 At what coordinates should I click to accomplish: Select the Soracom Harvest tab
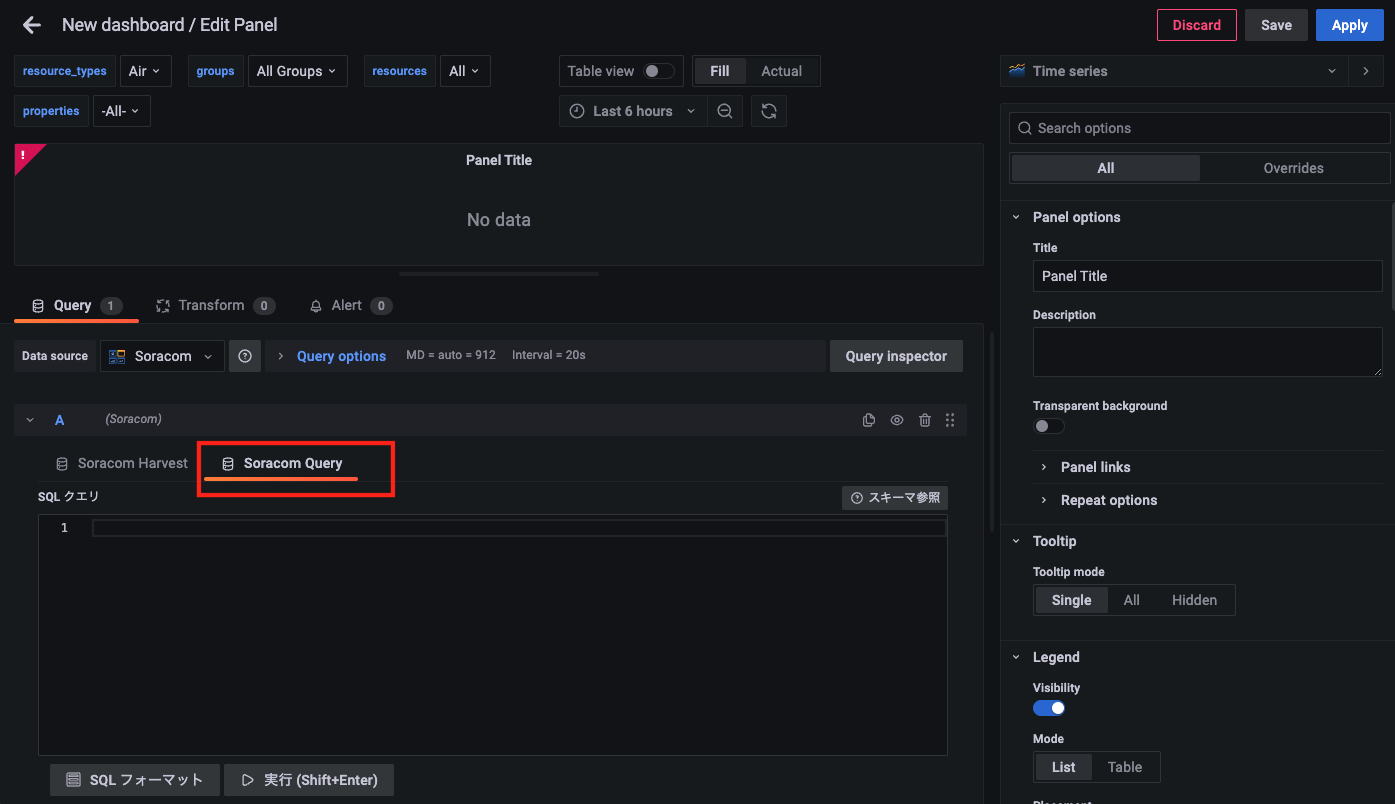[121, 463]
